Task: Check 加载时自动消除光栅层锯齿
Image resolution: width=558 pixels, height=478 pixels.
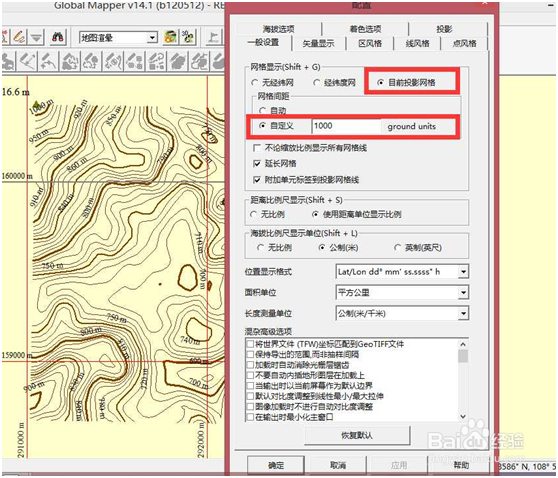Action: coord(250,365)
